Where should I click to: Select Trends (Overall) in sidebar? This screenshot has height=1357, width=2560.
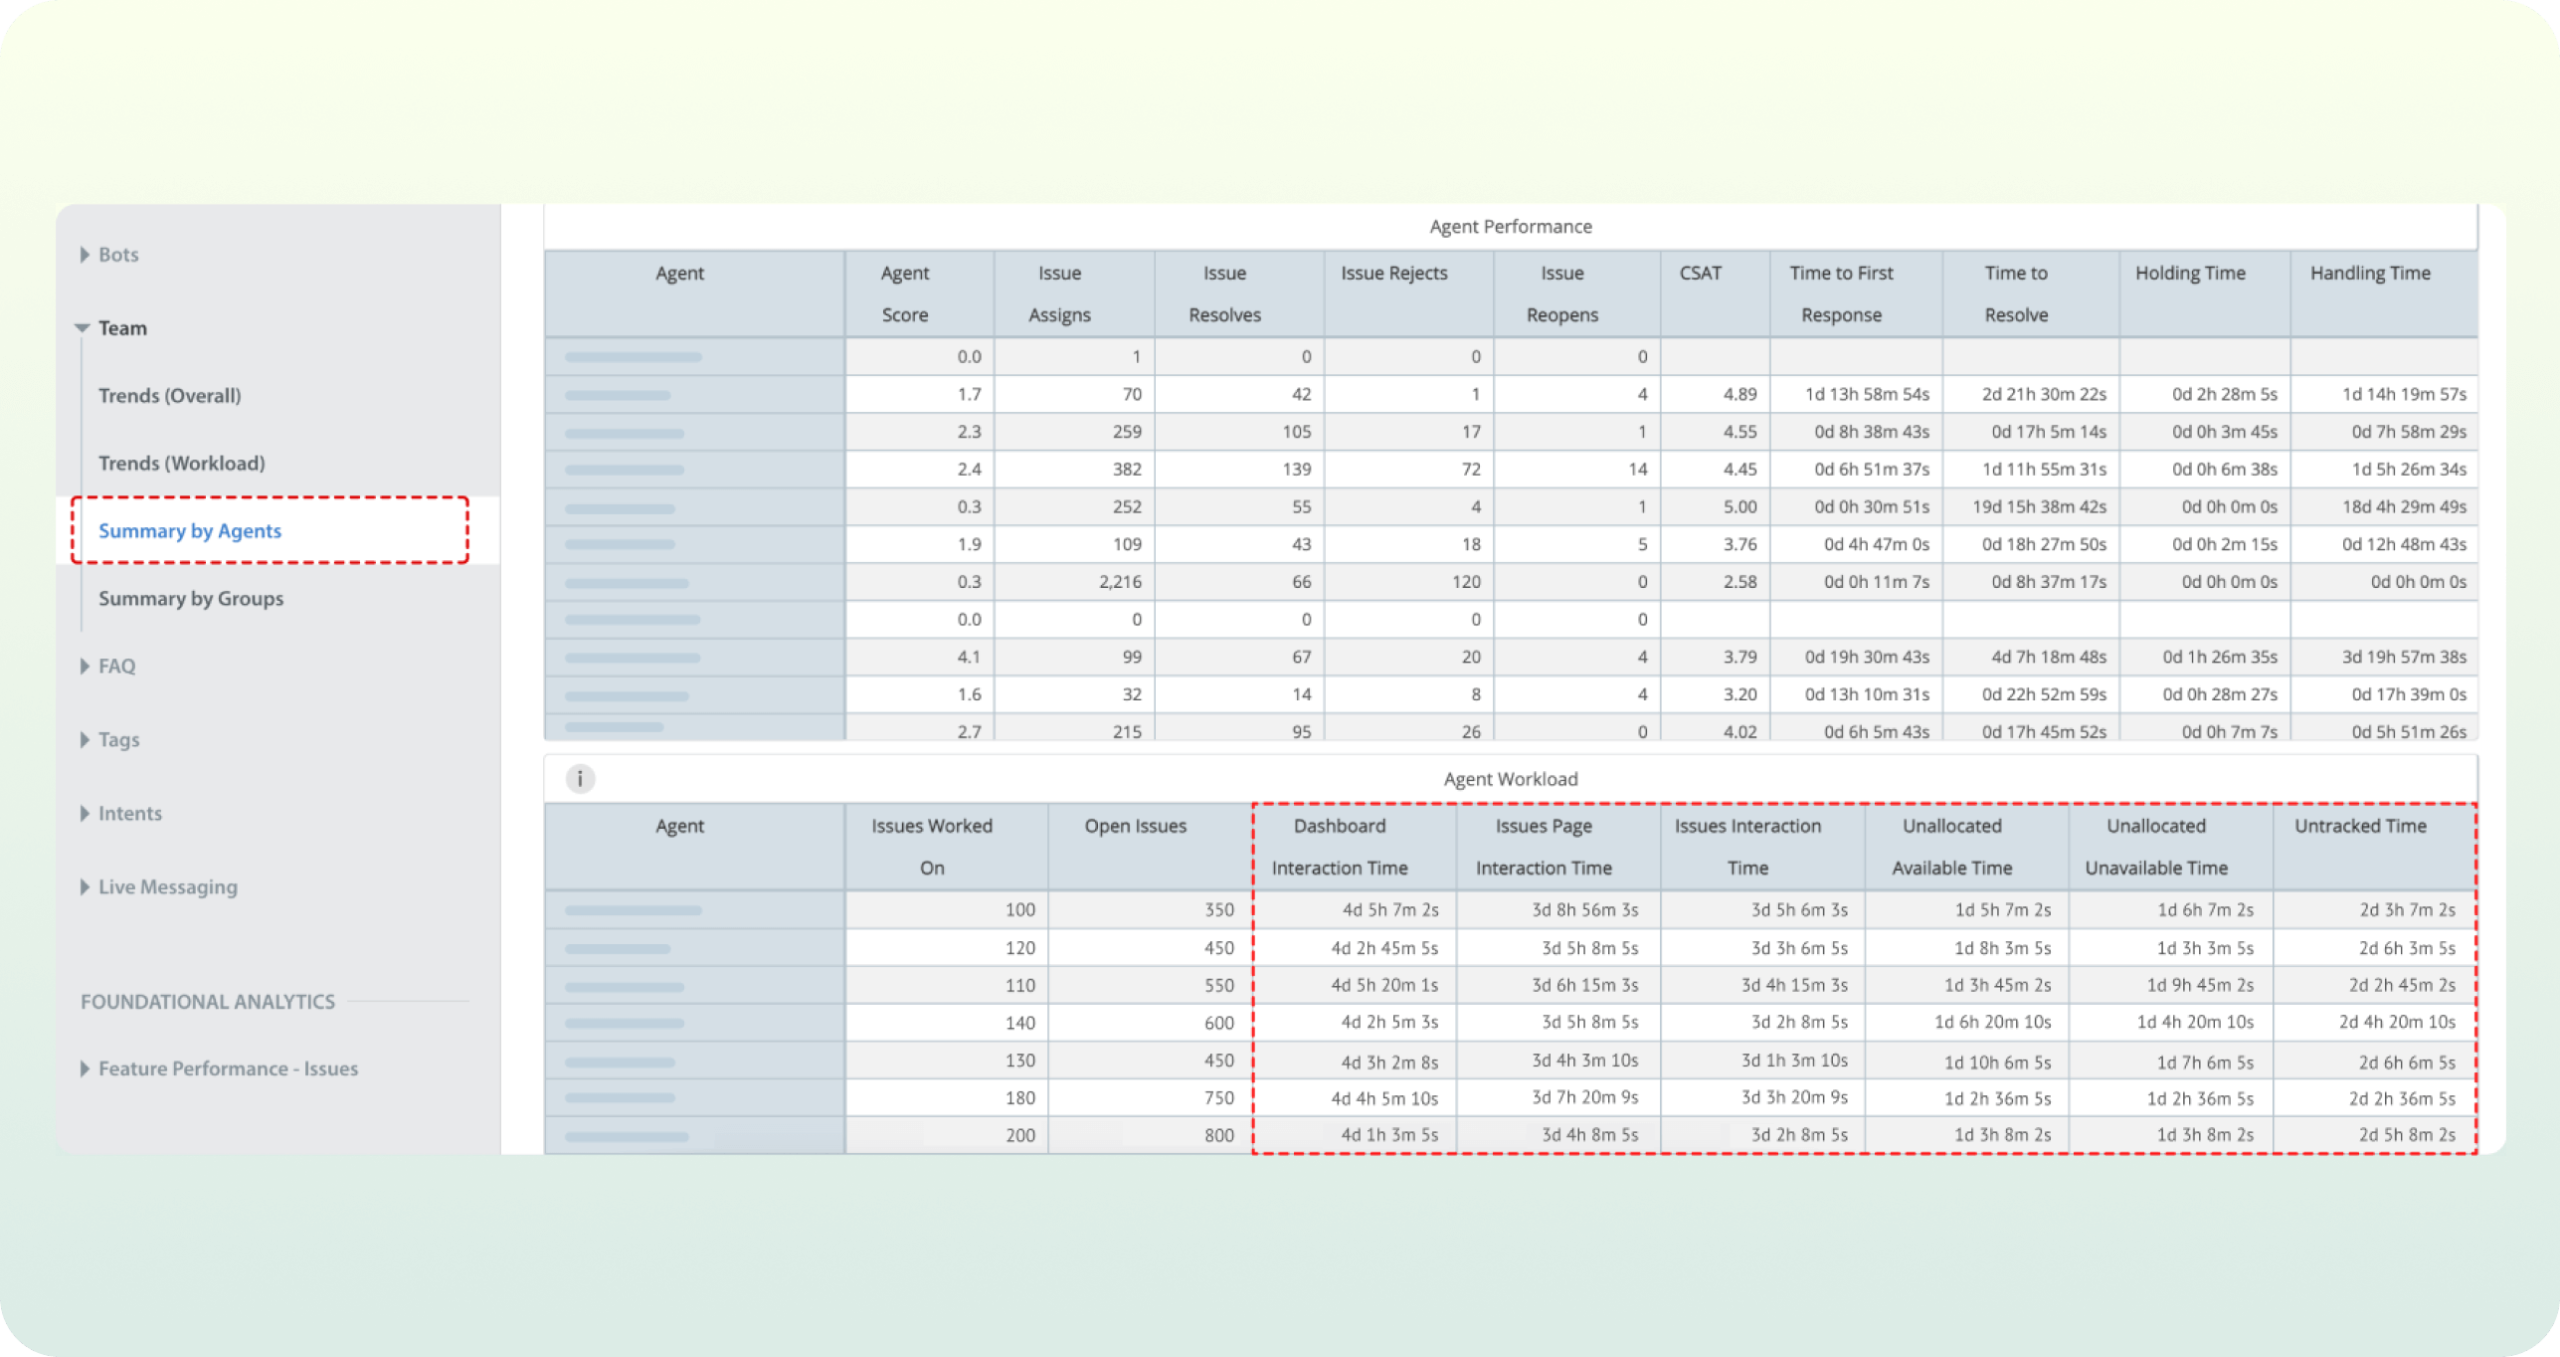169,395
